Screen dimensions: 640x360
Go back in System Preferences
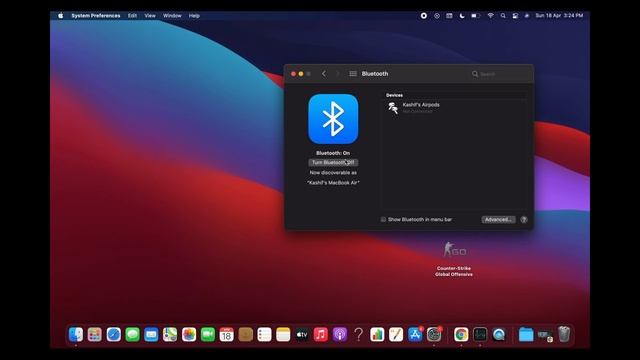[324, 74]
